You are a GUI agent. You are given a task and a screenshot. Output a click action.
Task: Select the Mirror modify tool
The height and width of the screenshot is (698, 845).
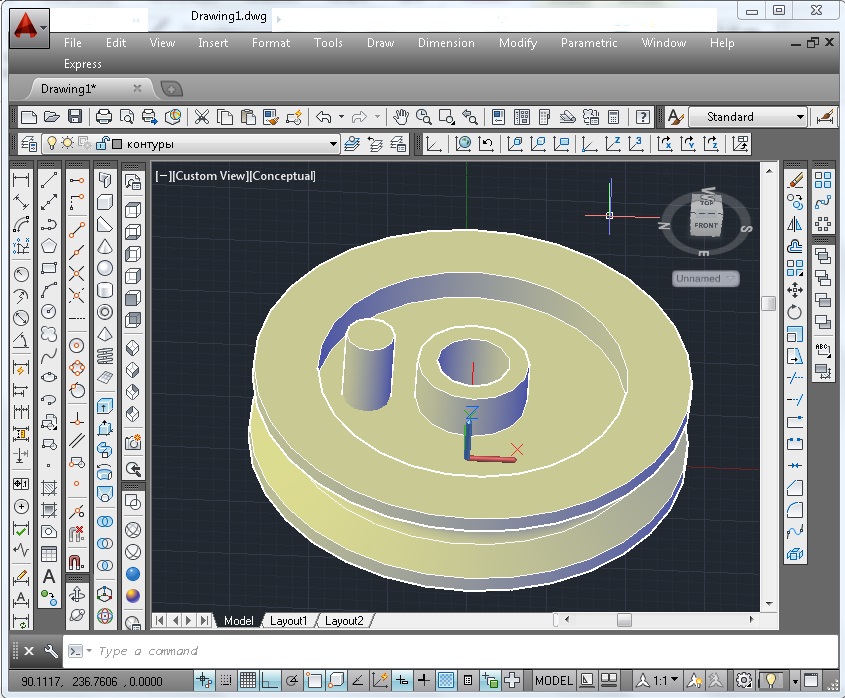point(795,224)
